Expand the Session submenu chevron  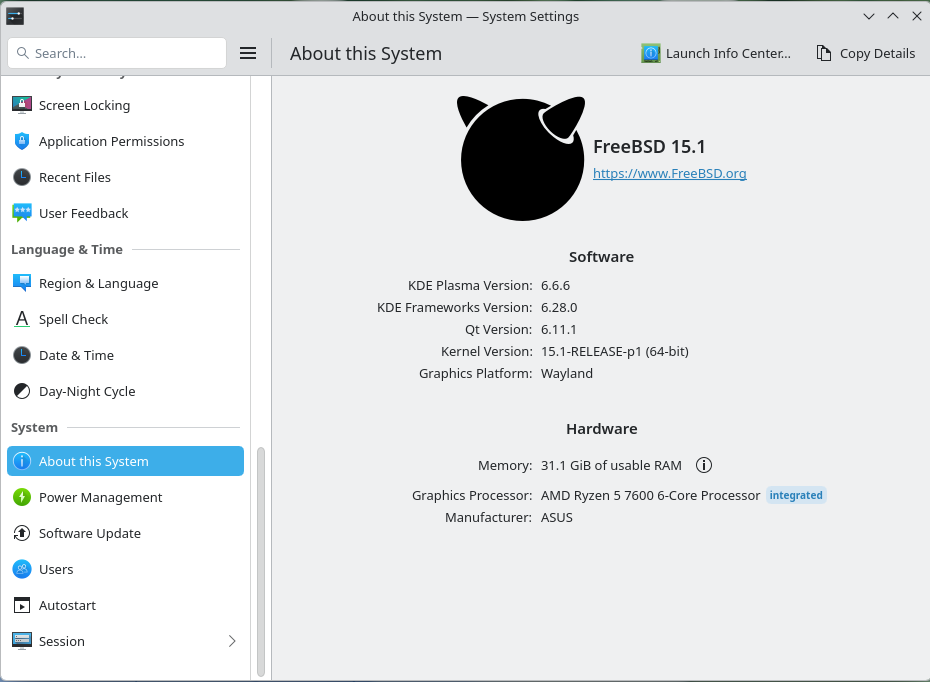232,641
